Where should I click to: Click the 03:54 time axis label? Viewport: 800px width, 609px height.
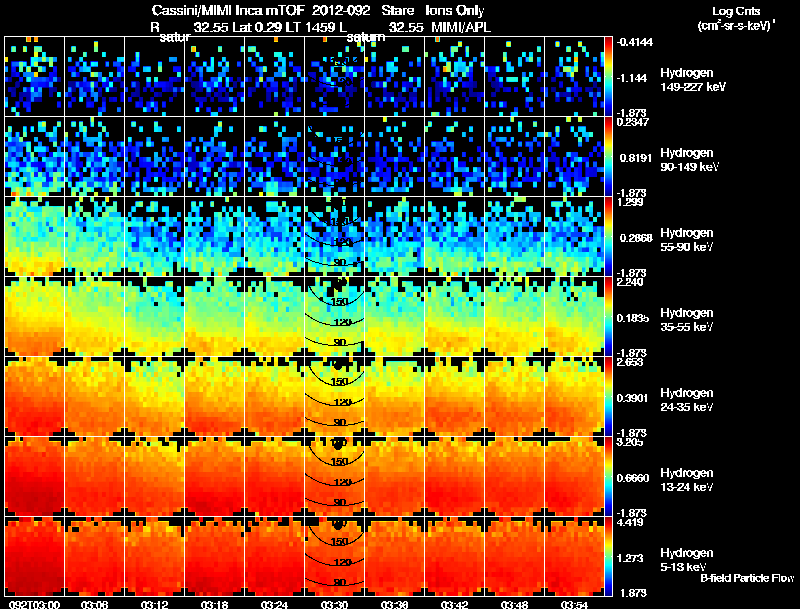(x=574, y=604)
